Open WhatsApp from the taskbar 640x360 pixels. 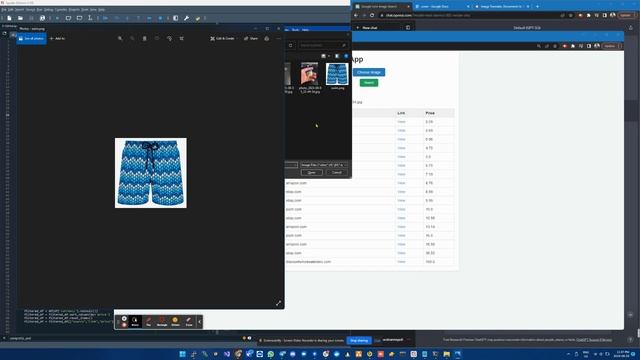tap(271, 354)
